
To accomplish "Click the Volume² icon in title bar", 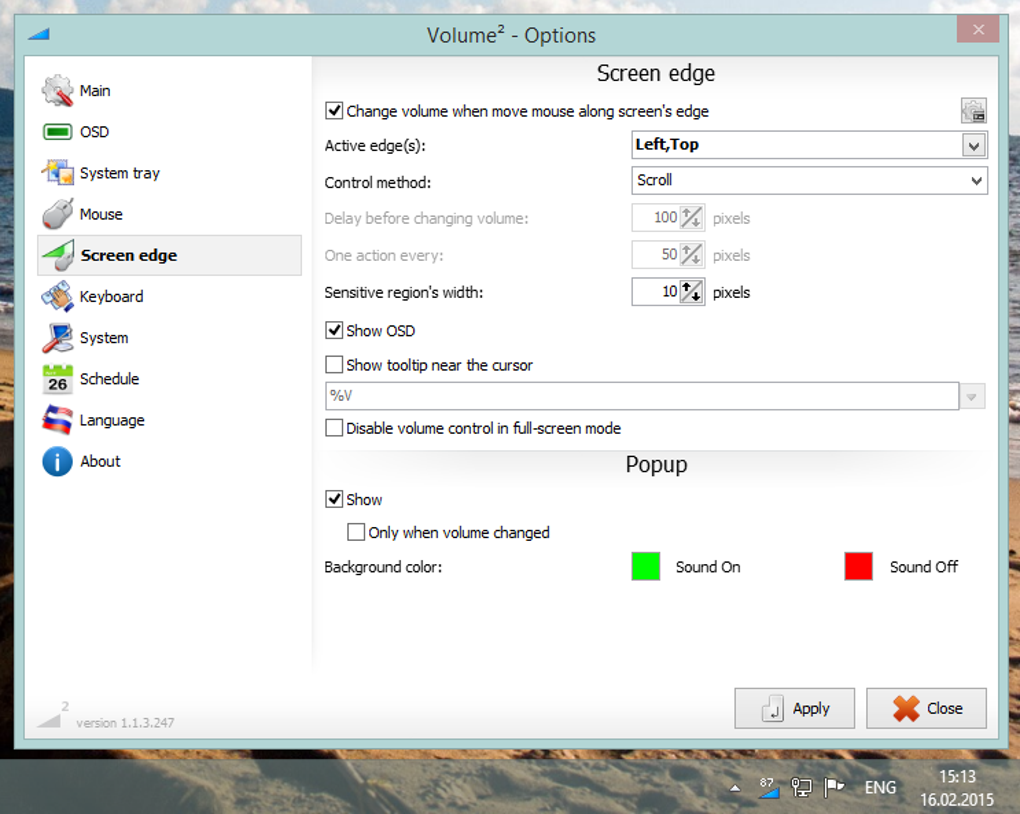I will [x=38, y=34].
